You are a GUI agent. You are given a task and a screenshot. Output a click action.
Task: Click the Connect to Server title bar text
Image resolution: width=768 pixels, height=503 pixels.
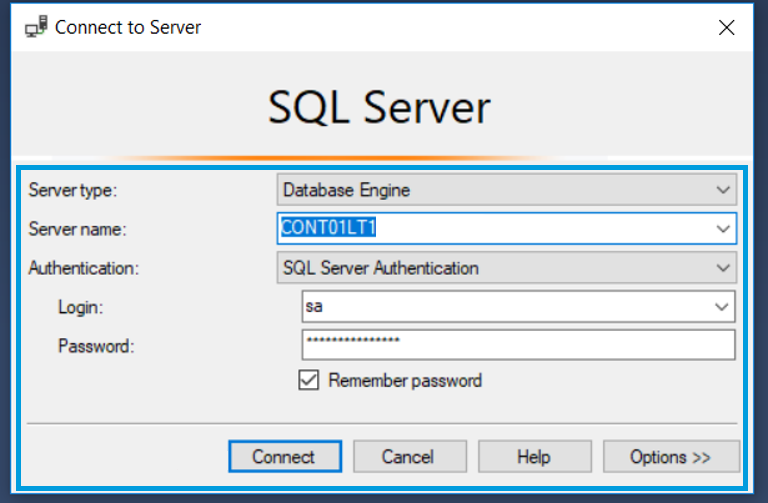[x=128, y=28]
